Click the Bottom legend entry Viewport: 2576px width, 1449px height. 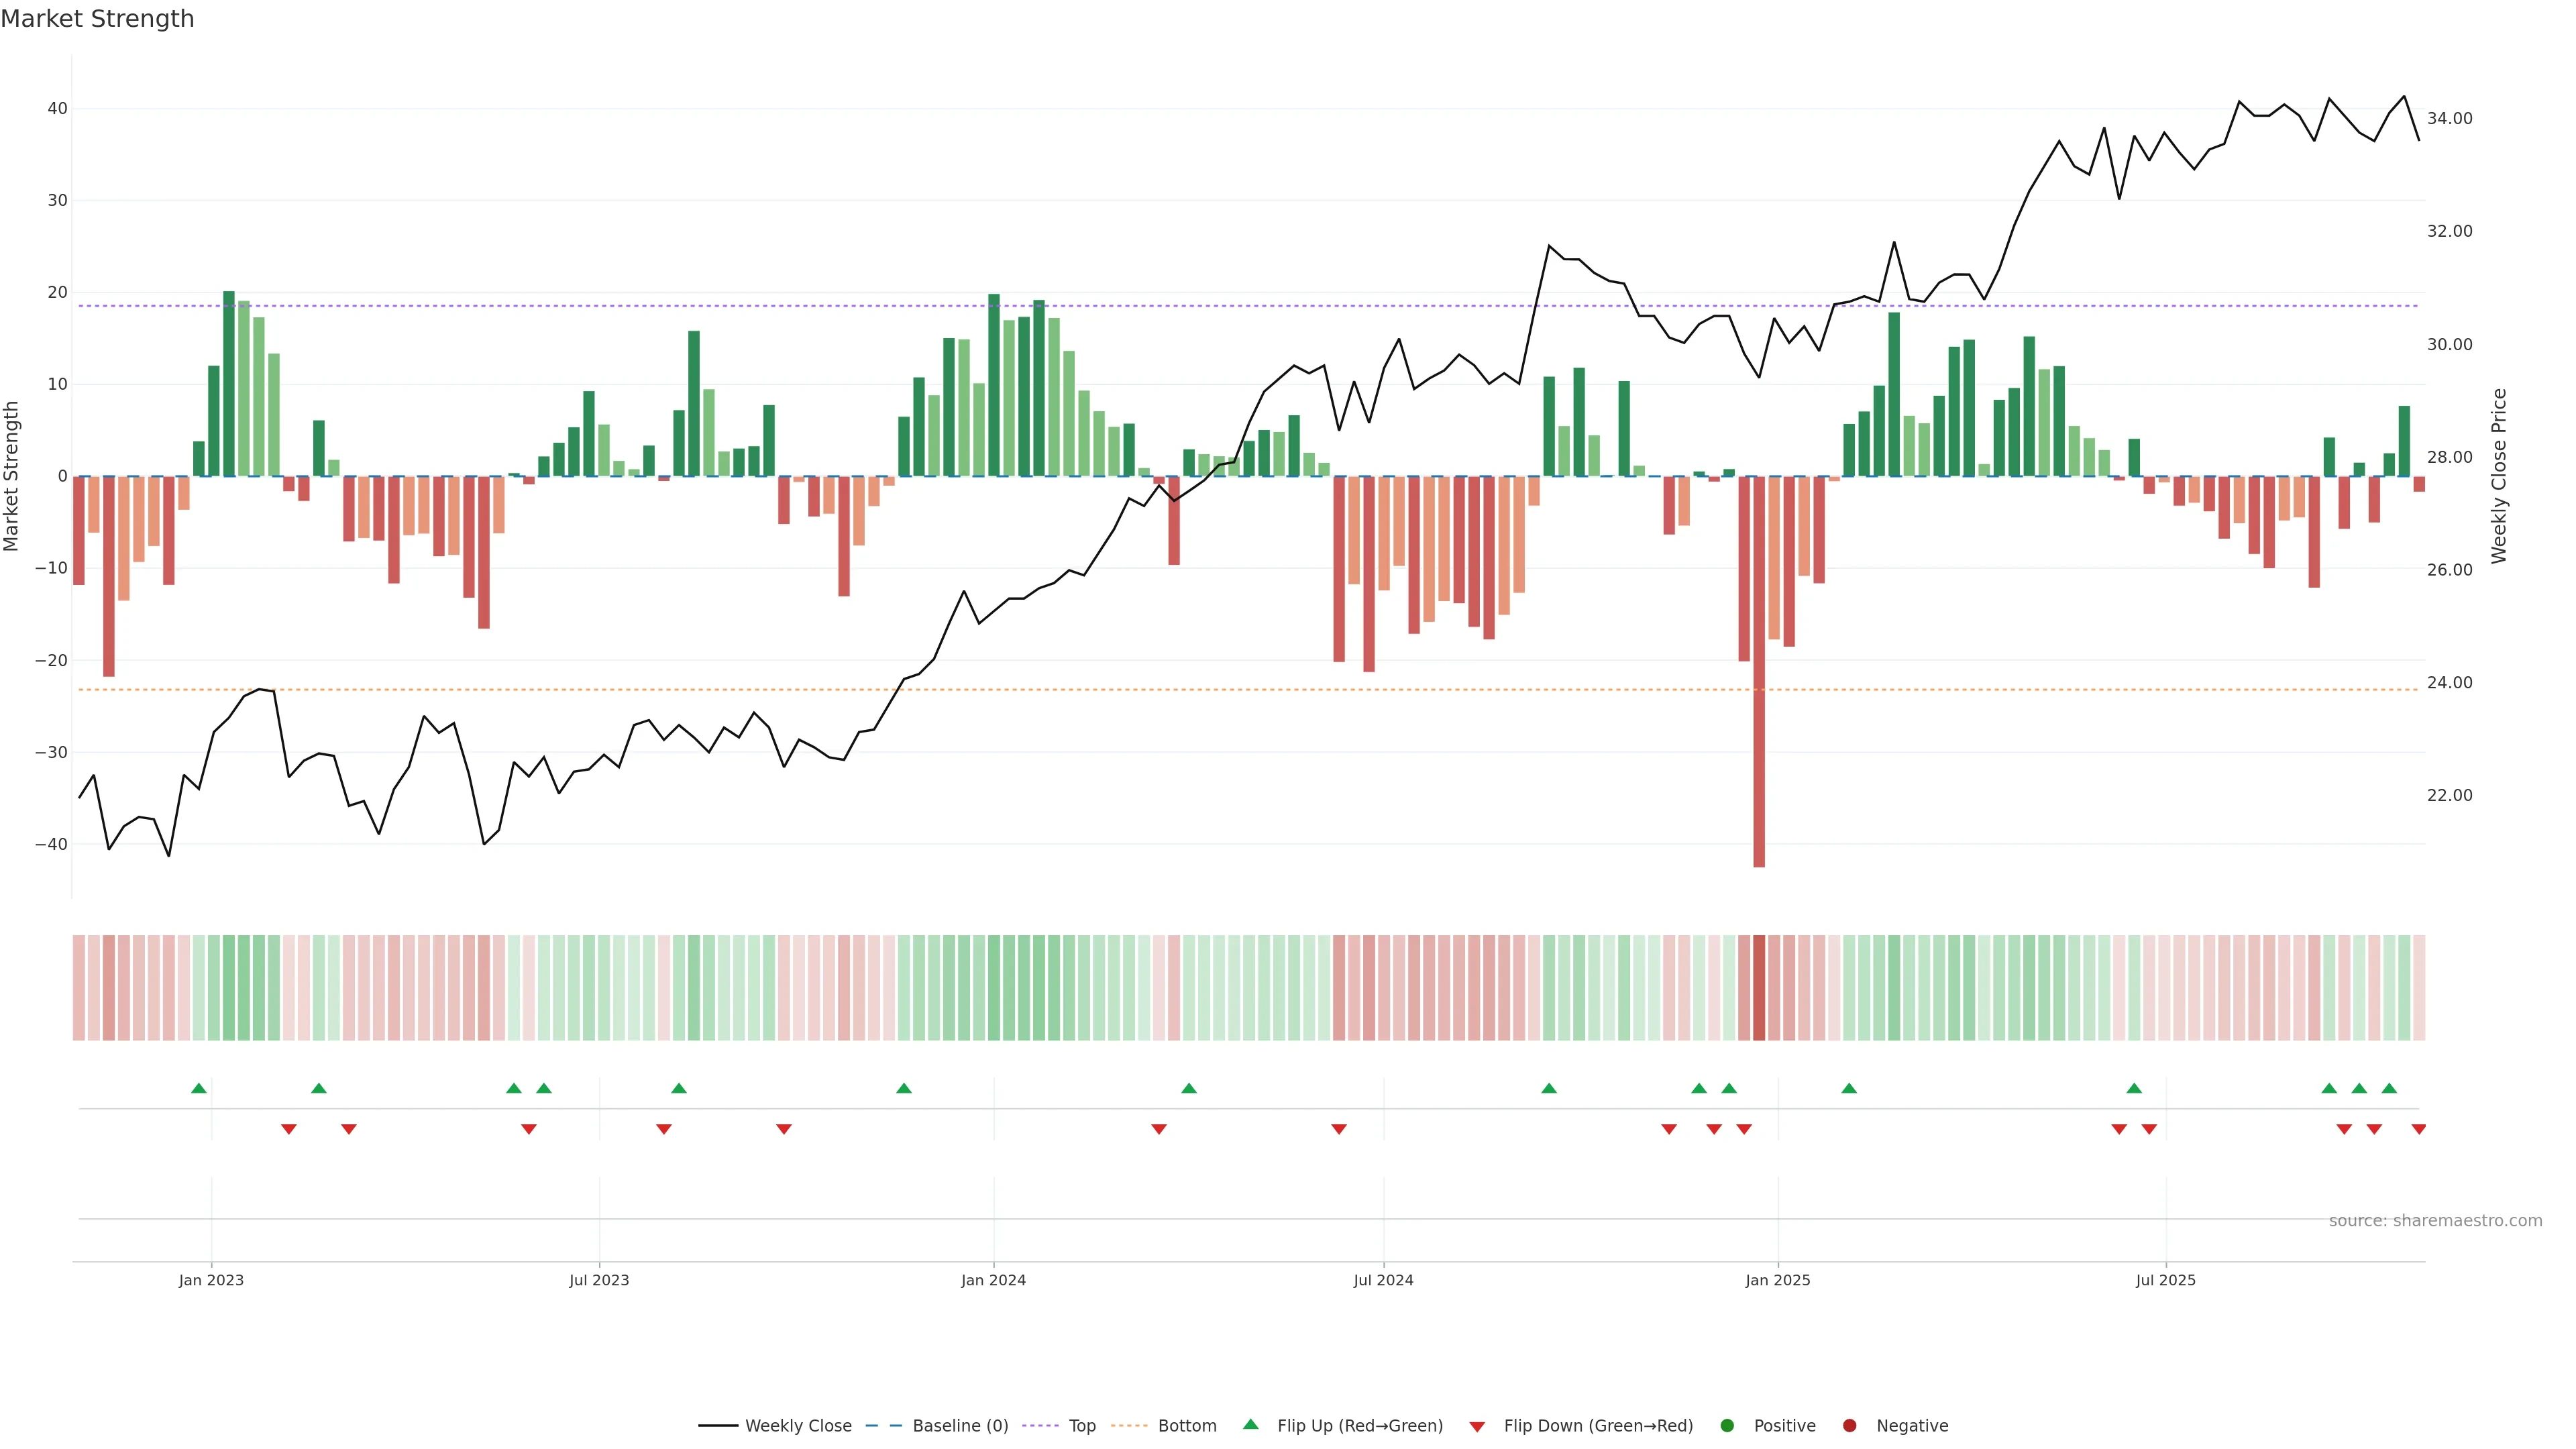[1186, 1426]
